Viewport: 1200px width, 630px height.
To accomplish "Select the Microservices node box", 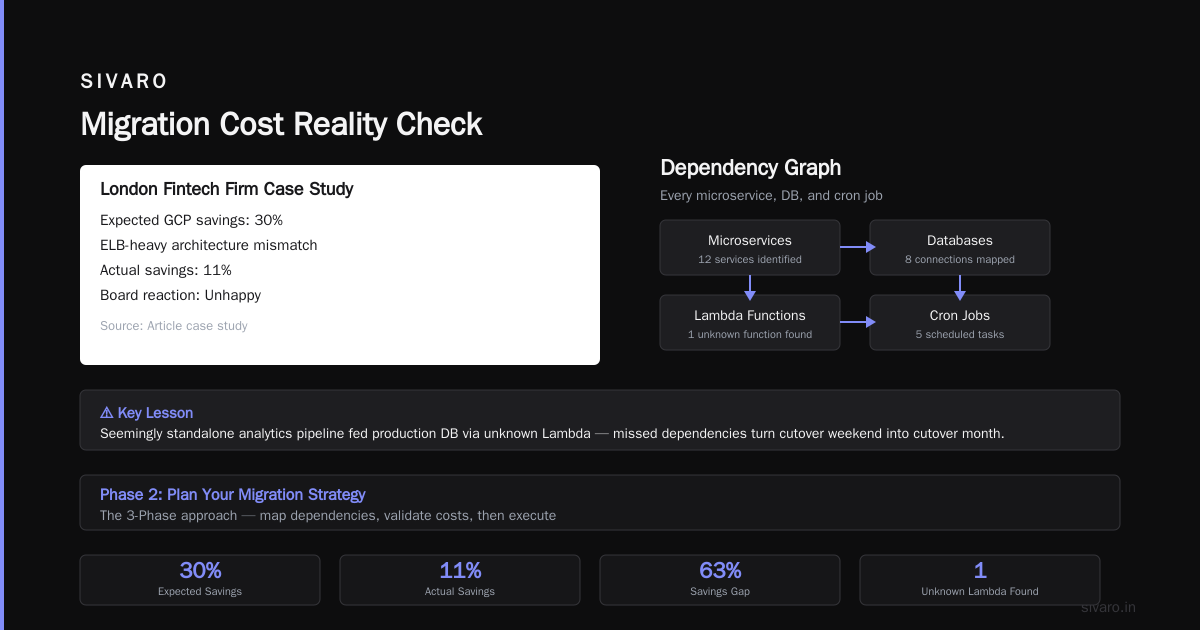I will 750,248.
